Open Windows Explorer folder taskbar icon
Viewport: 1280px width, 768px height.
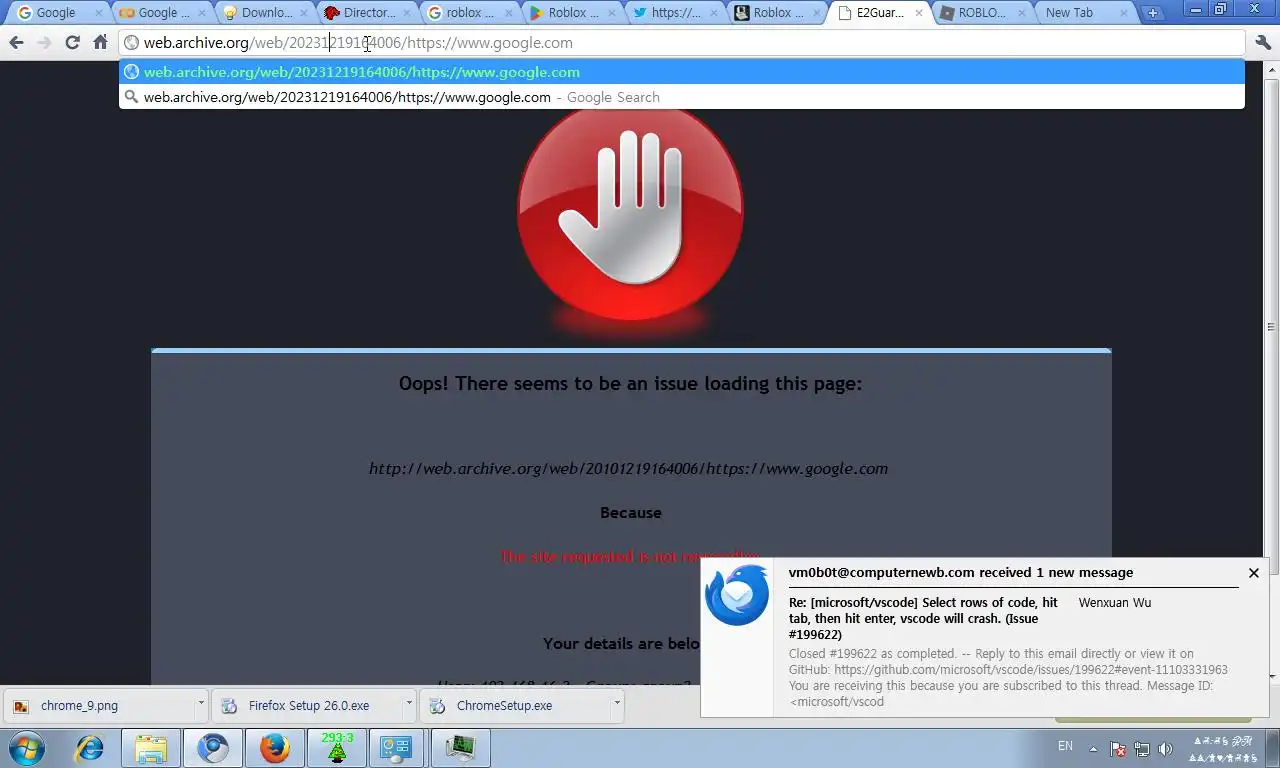151,748
